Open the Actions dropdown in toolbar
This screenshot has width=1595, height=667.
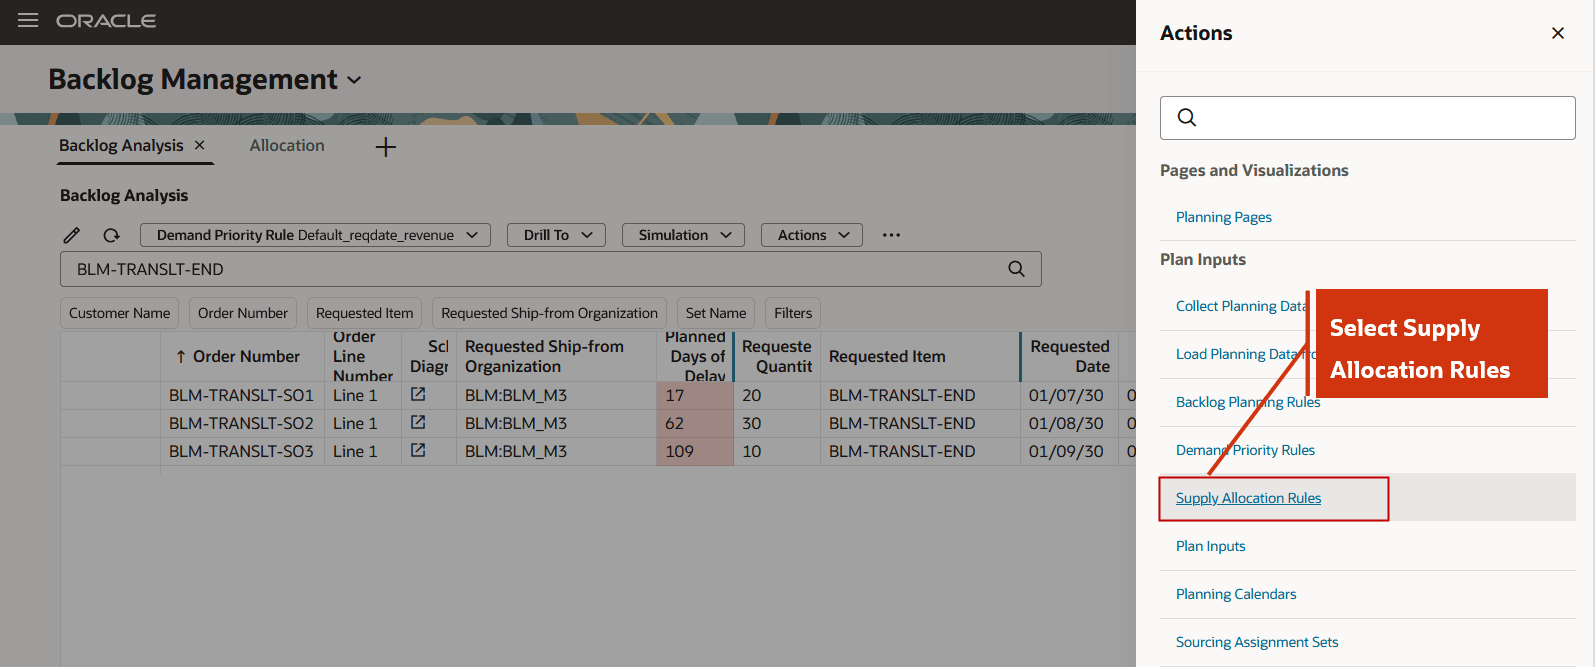click(812, 235)
